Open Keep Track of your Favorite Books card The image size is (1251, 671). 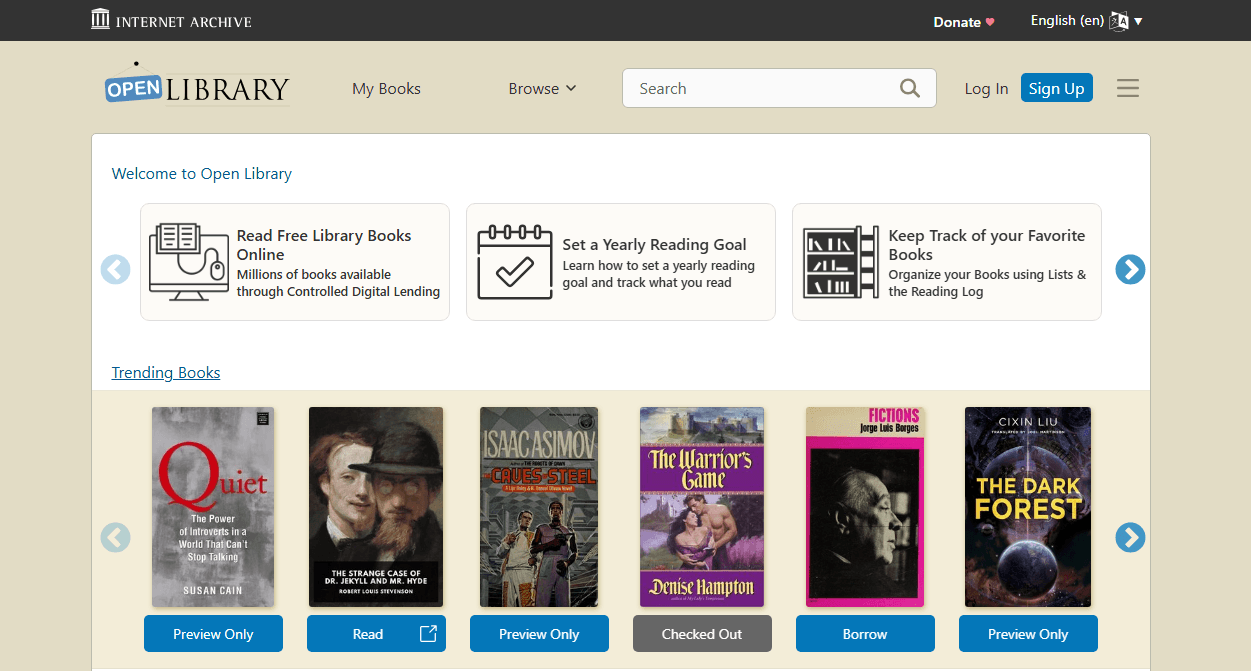(947, 262)
